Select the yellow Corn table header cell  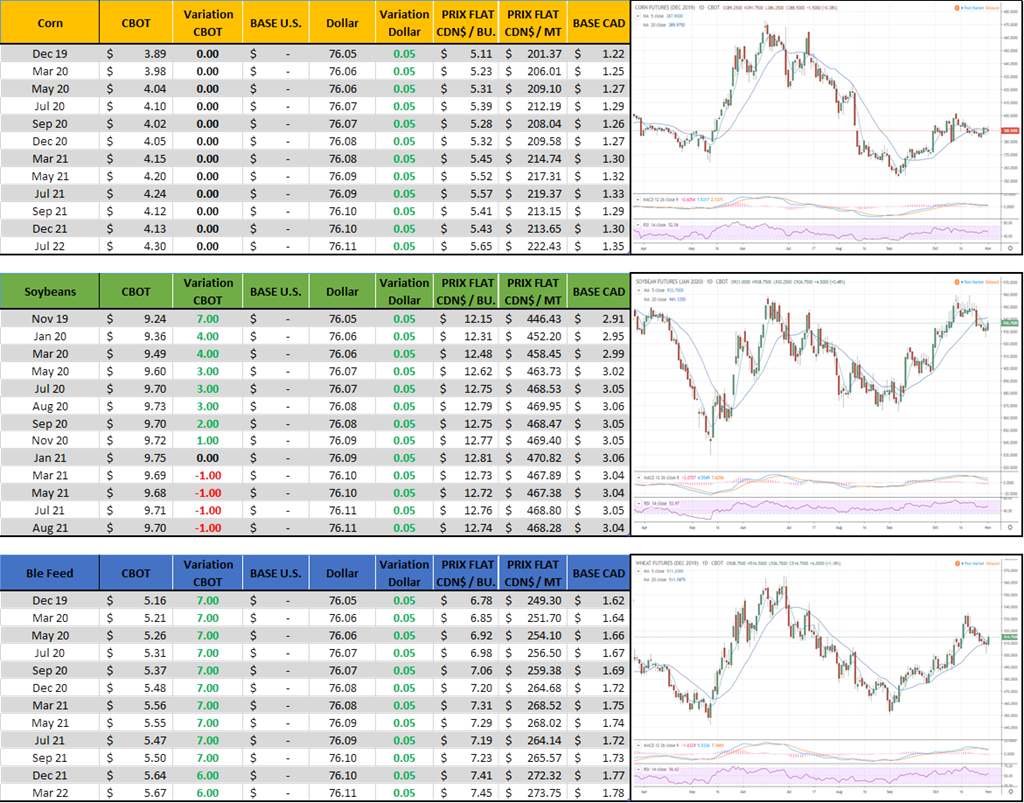pos(50,22)
